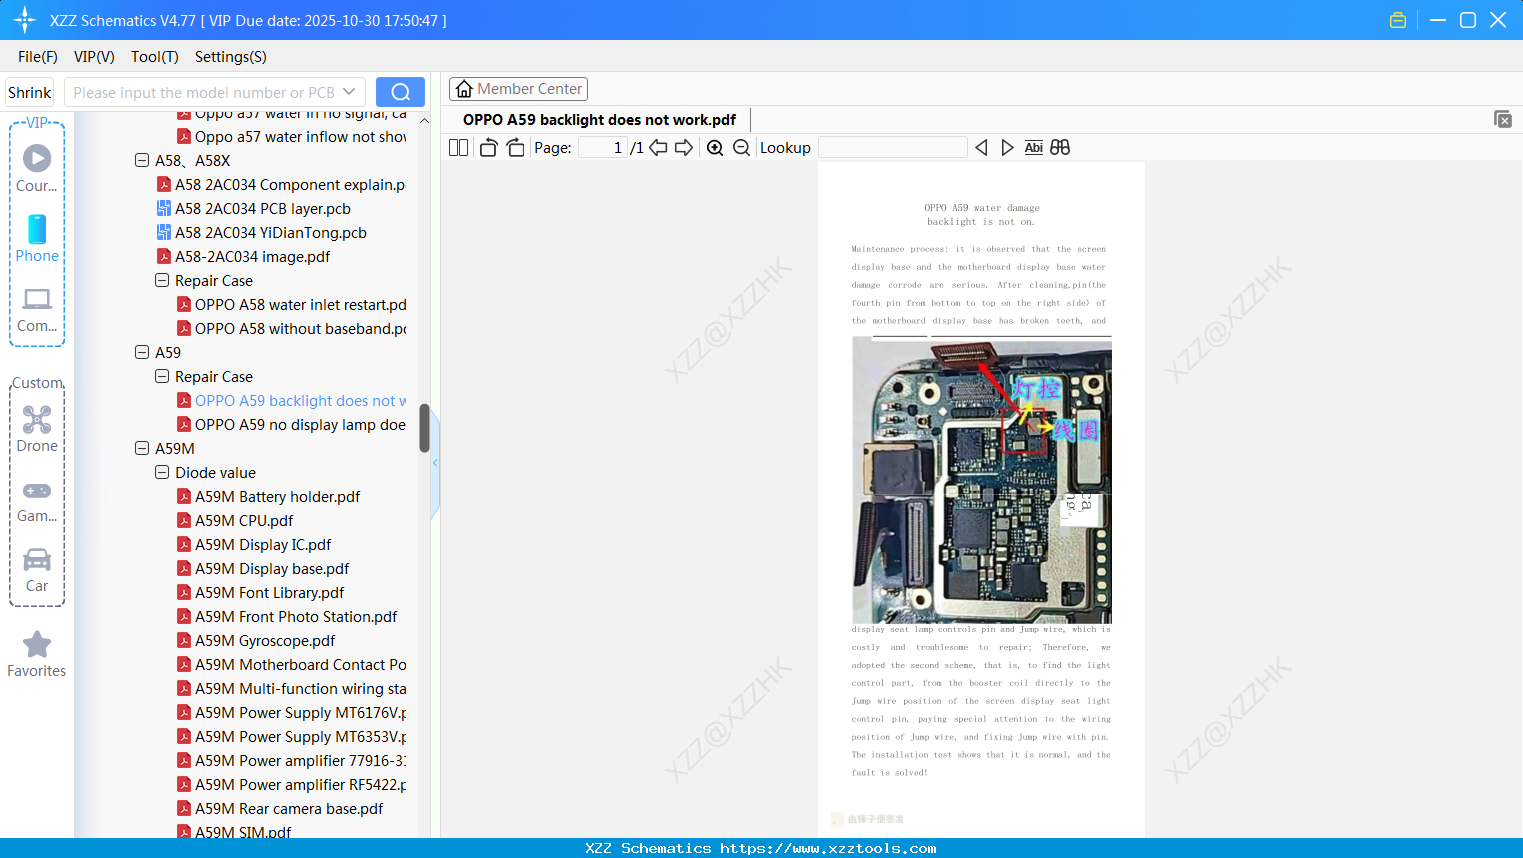Open the model number search dropdown
This screenshot has height=858, width=1523.
pos(349,91)
